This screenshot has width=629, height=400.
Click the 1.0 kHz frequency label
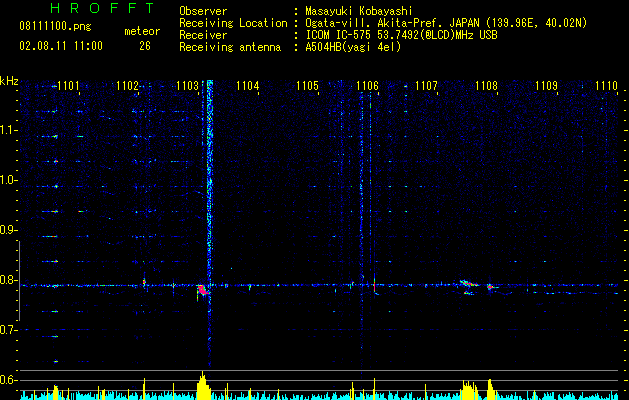(8, 180)
